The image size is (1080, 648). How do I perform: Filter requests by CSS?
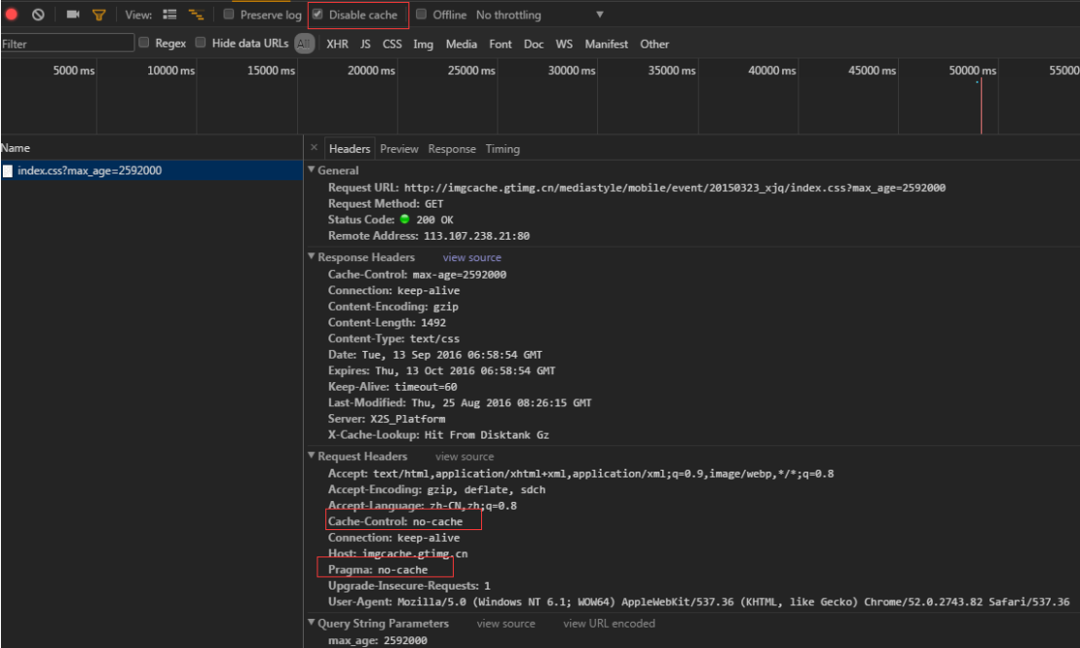point(392,43)
